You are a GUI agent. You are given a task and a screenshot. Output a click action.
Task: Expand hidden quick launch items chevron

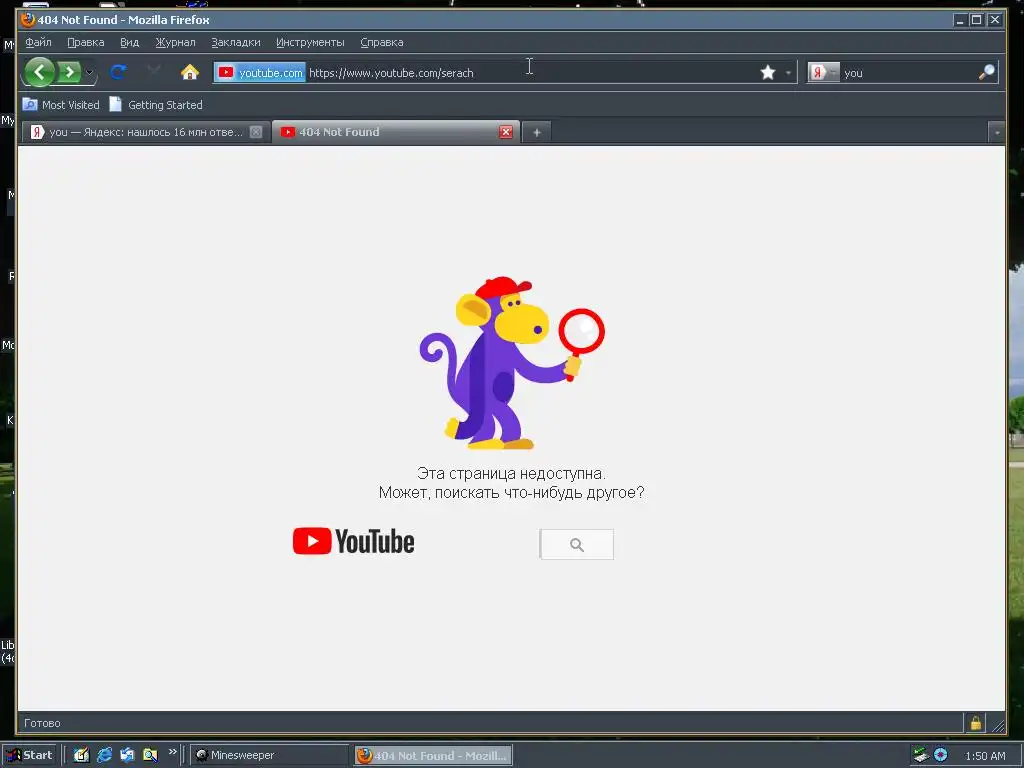(x=172, y=752)
